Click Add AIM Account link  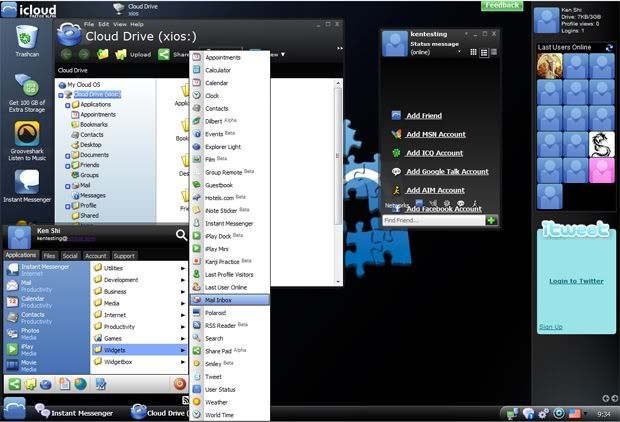coord(435,190)
